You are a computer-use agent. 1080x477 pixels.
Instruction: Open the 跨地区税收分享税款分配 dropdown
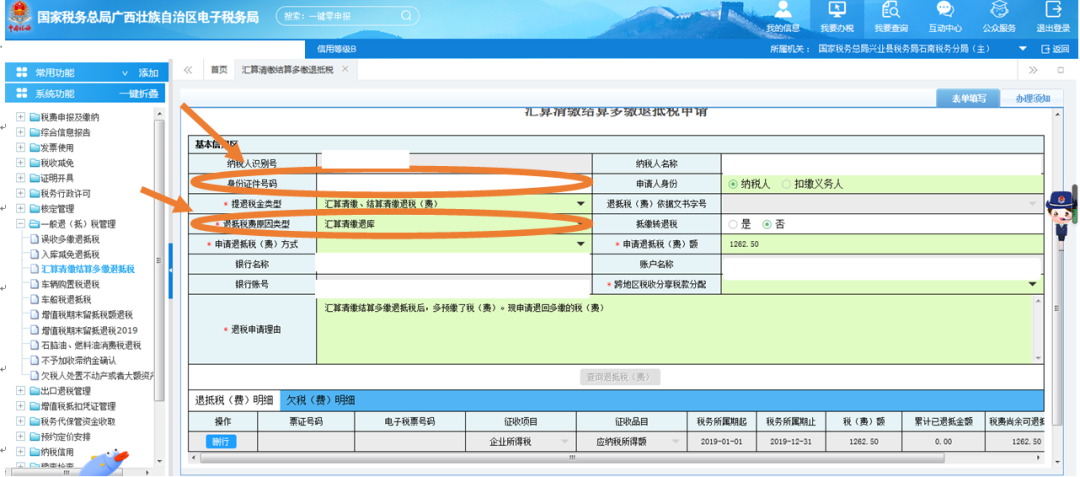tap(1032, 284)
